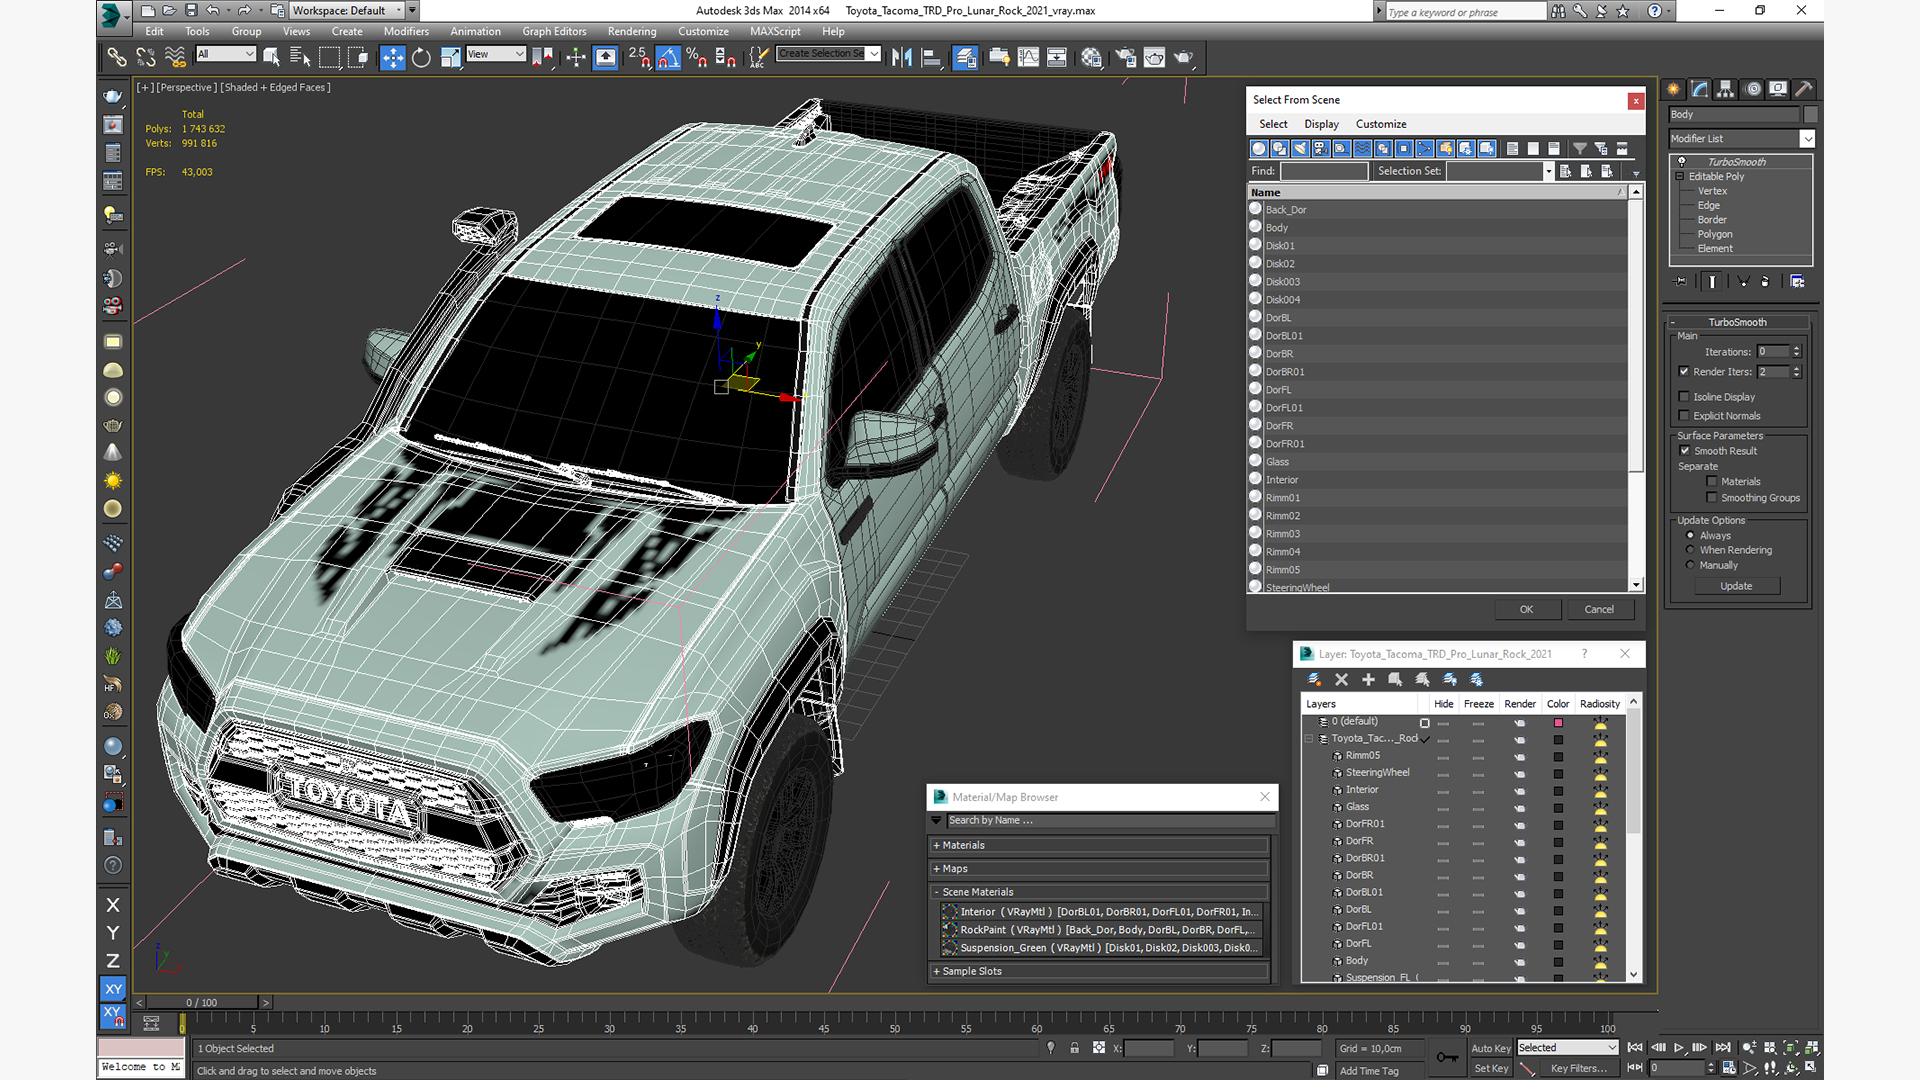Viewport: 1920px width, 1080px height.
Task: Click the Set Key button
Action: coord(1490,1068)
